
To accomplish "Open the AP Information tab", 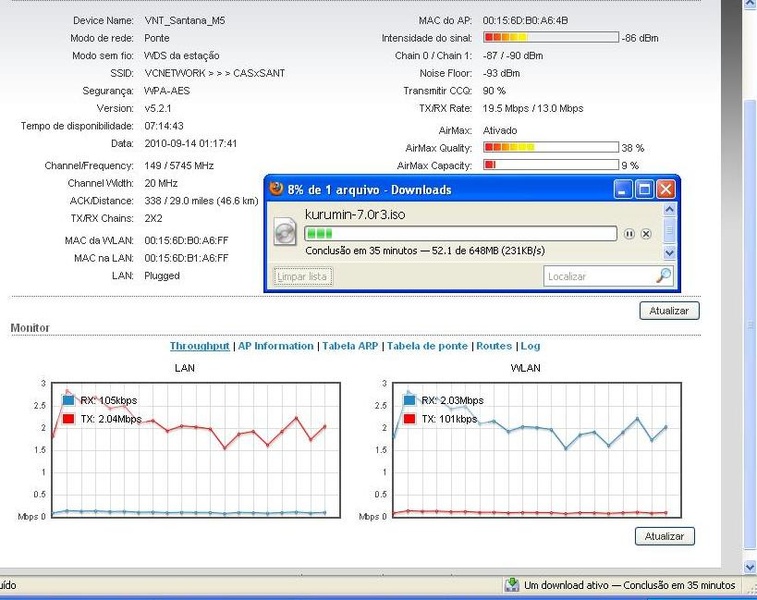I will 276,346.
